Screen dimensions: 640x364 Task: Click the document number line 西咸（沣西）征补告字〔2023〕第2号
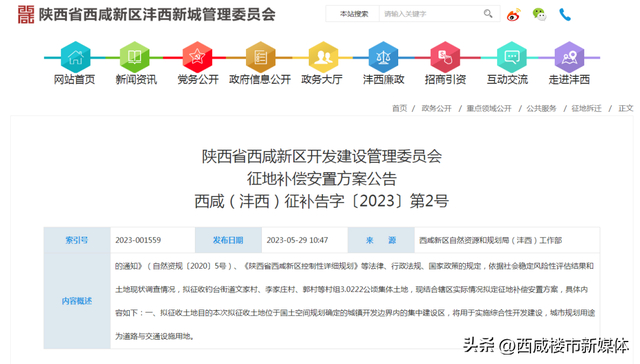[322, 201]
